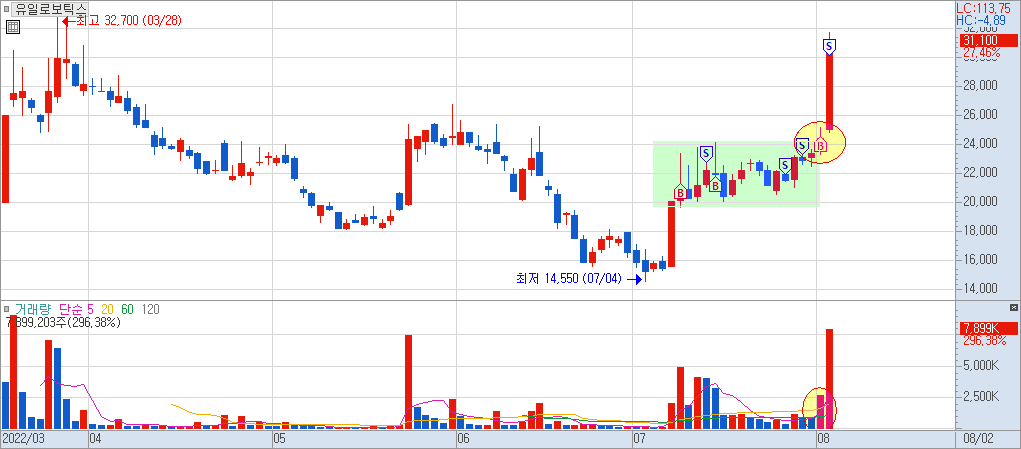Click the 296.38% label on volume axis
1021x449 pixels.
coord(985,340)
